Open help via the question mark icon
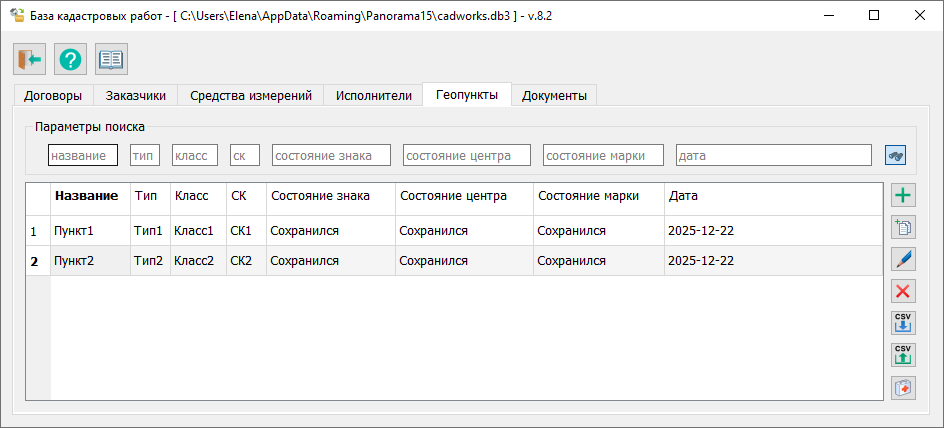Image resolution: width=944 pixels, height=428 pixels. (70, 59)
